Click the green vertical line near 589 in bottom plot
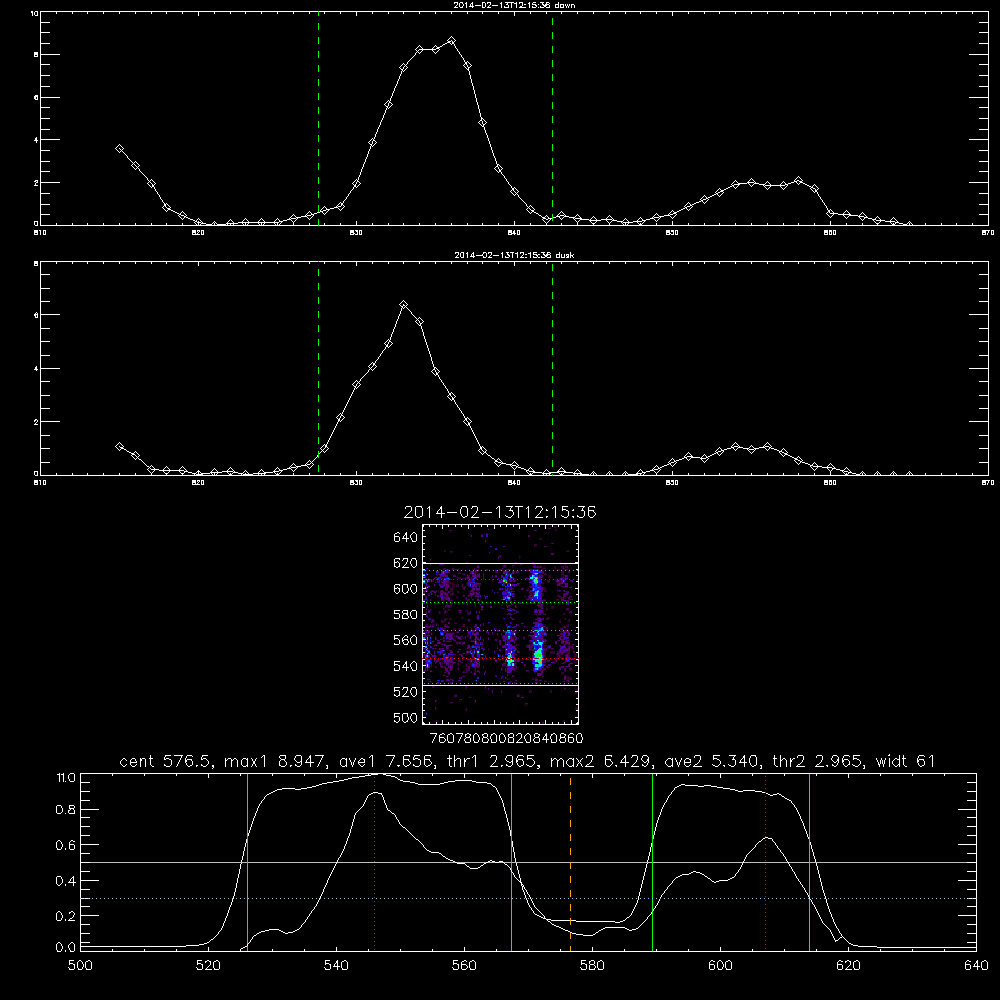 [x=652, y=861]
